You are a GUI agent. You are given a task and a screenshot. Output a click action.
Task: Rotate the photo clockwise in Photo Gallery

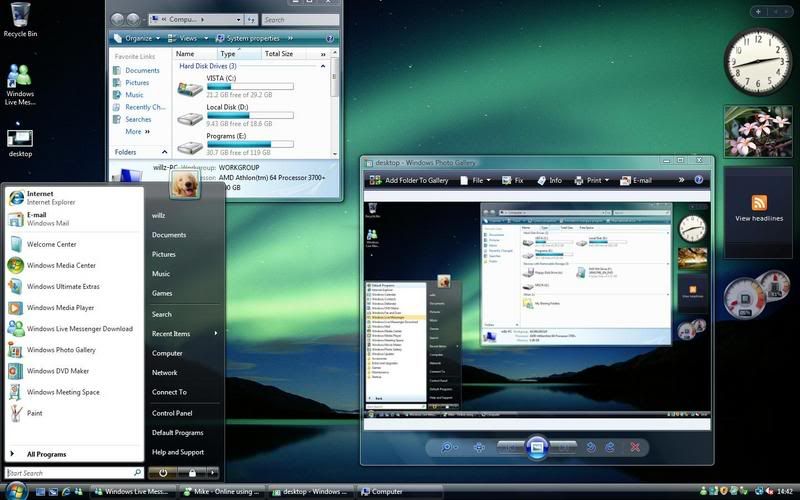pos(610,447)
